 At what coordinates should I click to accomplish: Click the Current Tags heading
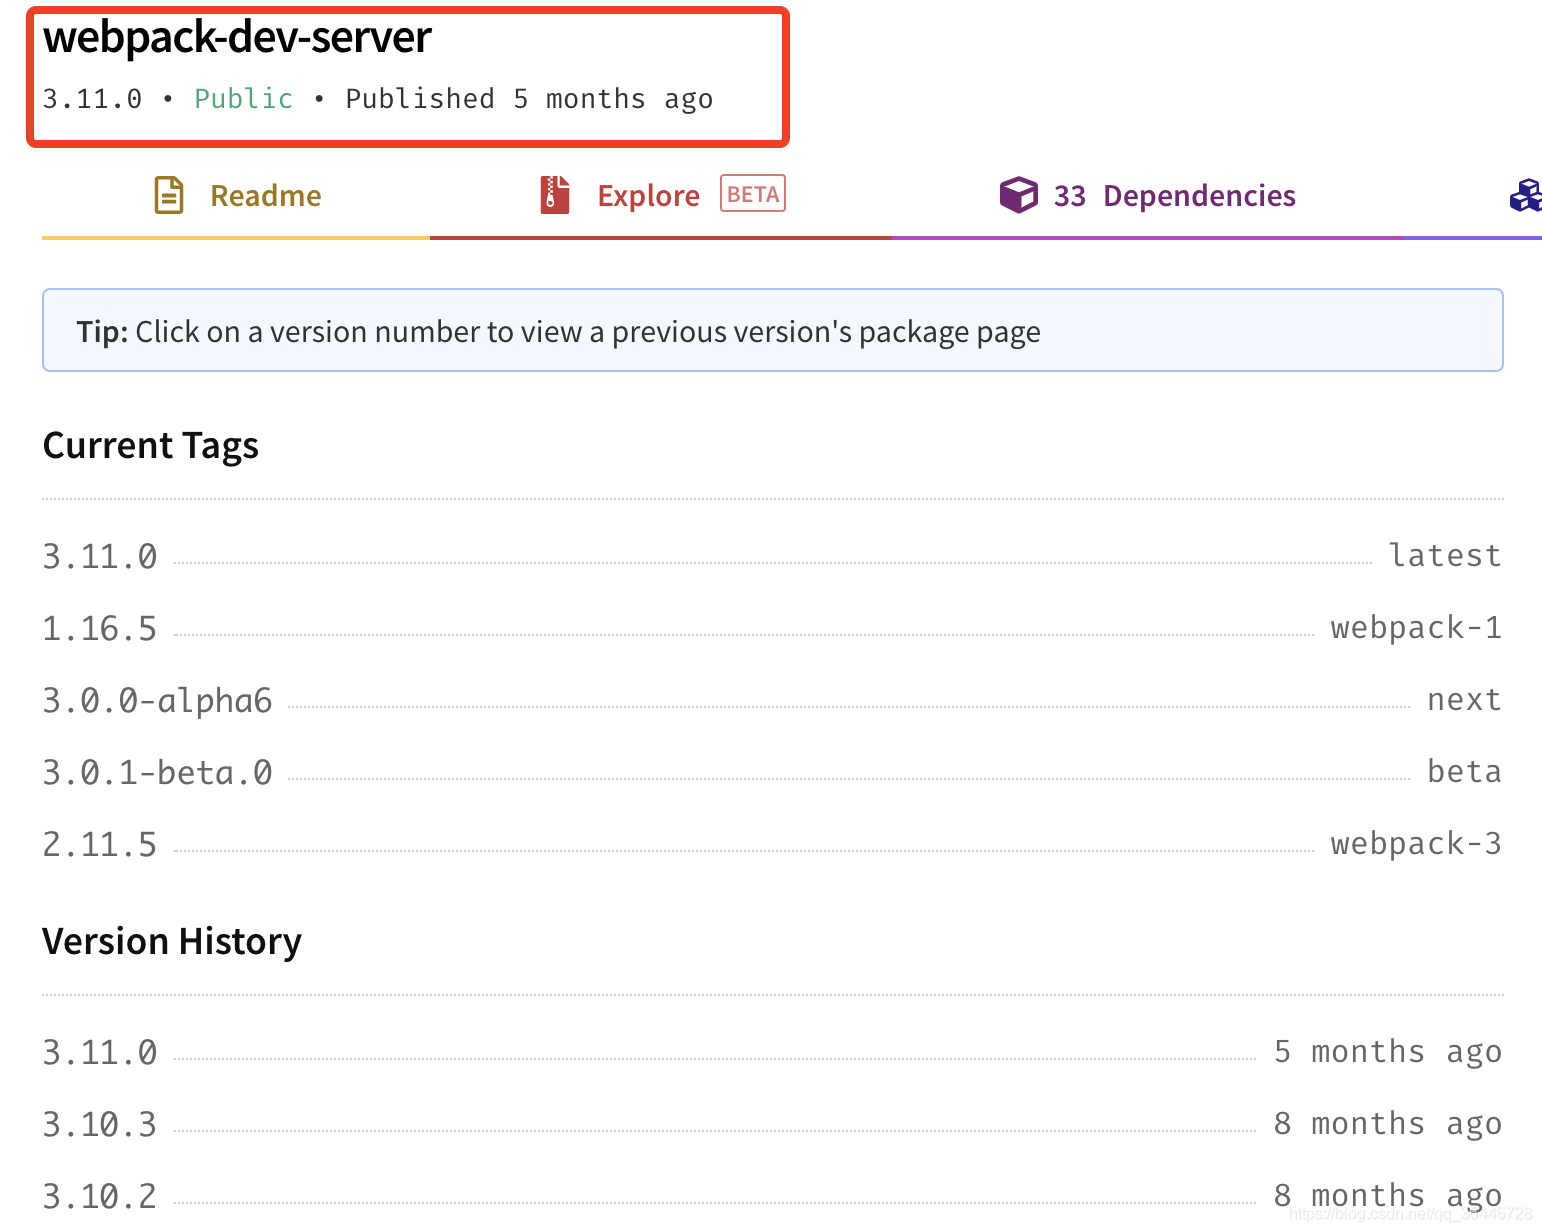(x=151, y=446)
